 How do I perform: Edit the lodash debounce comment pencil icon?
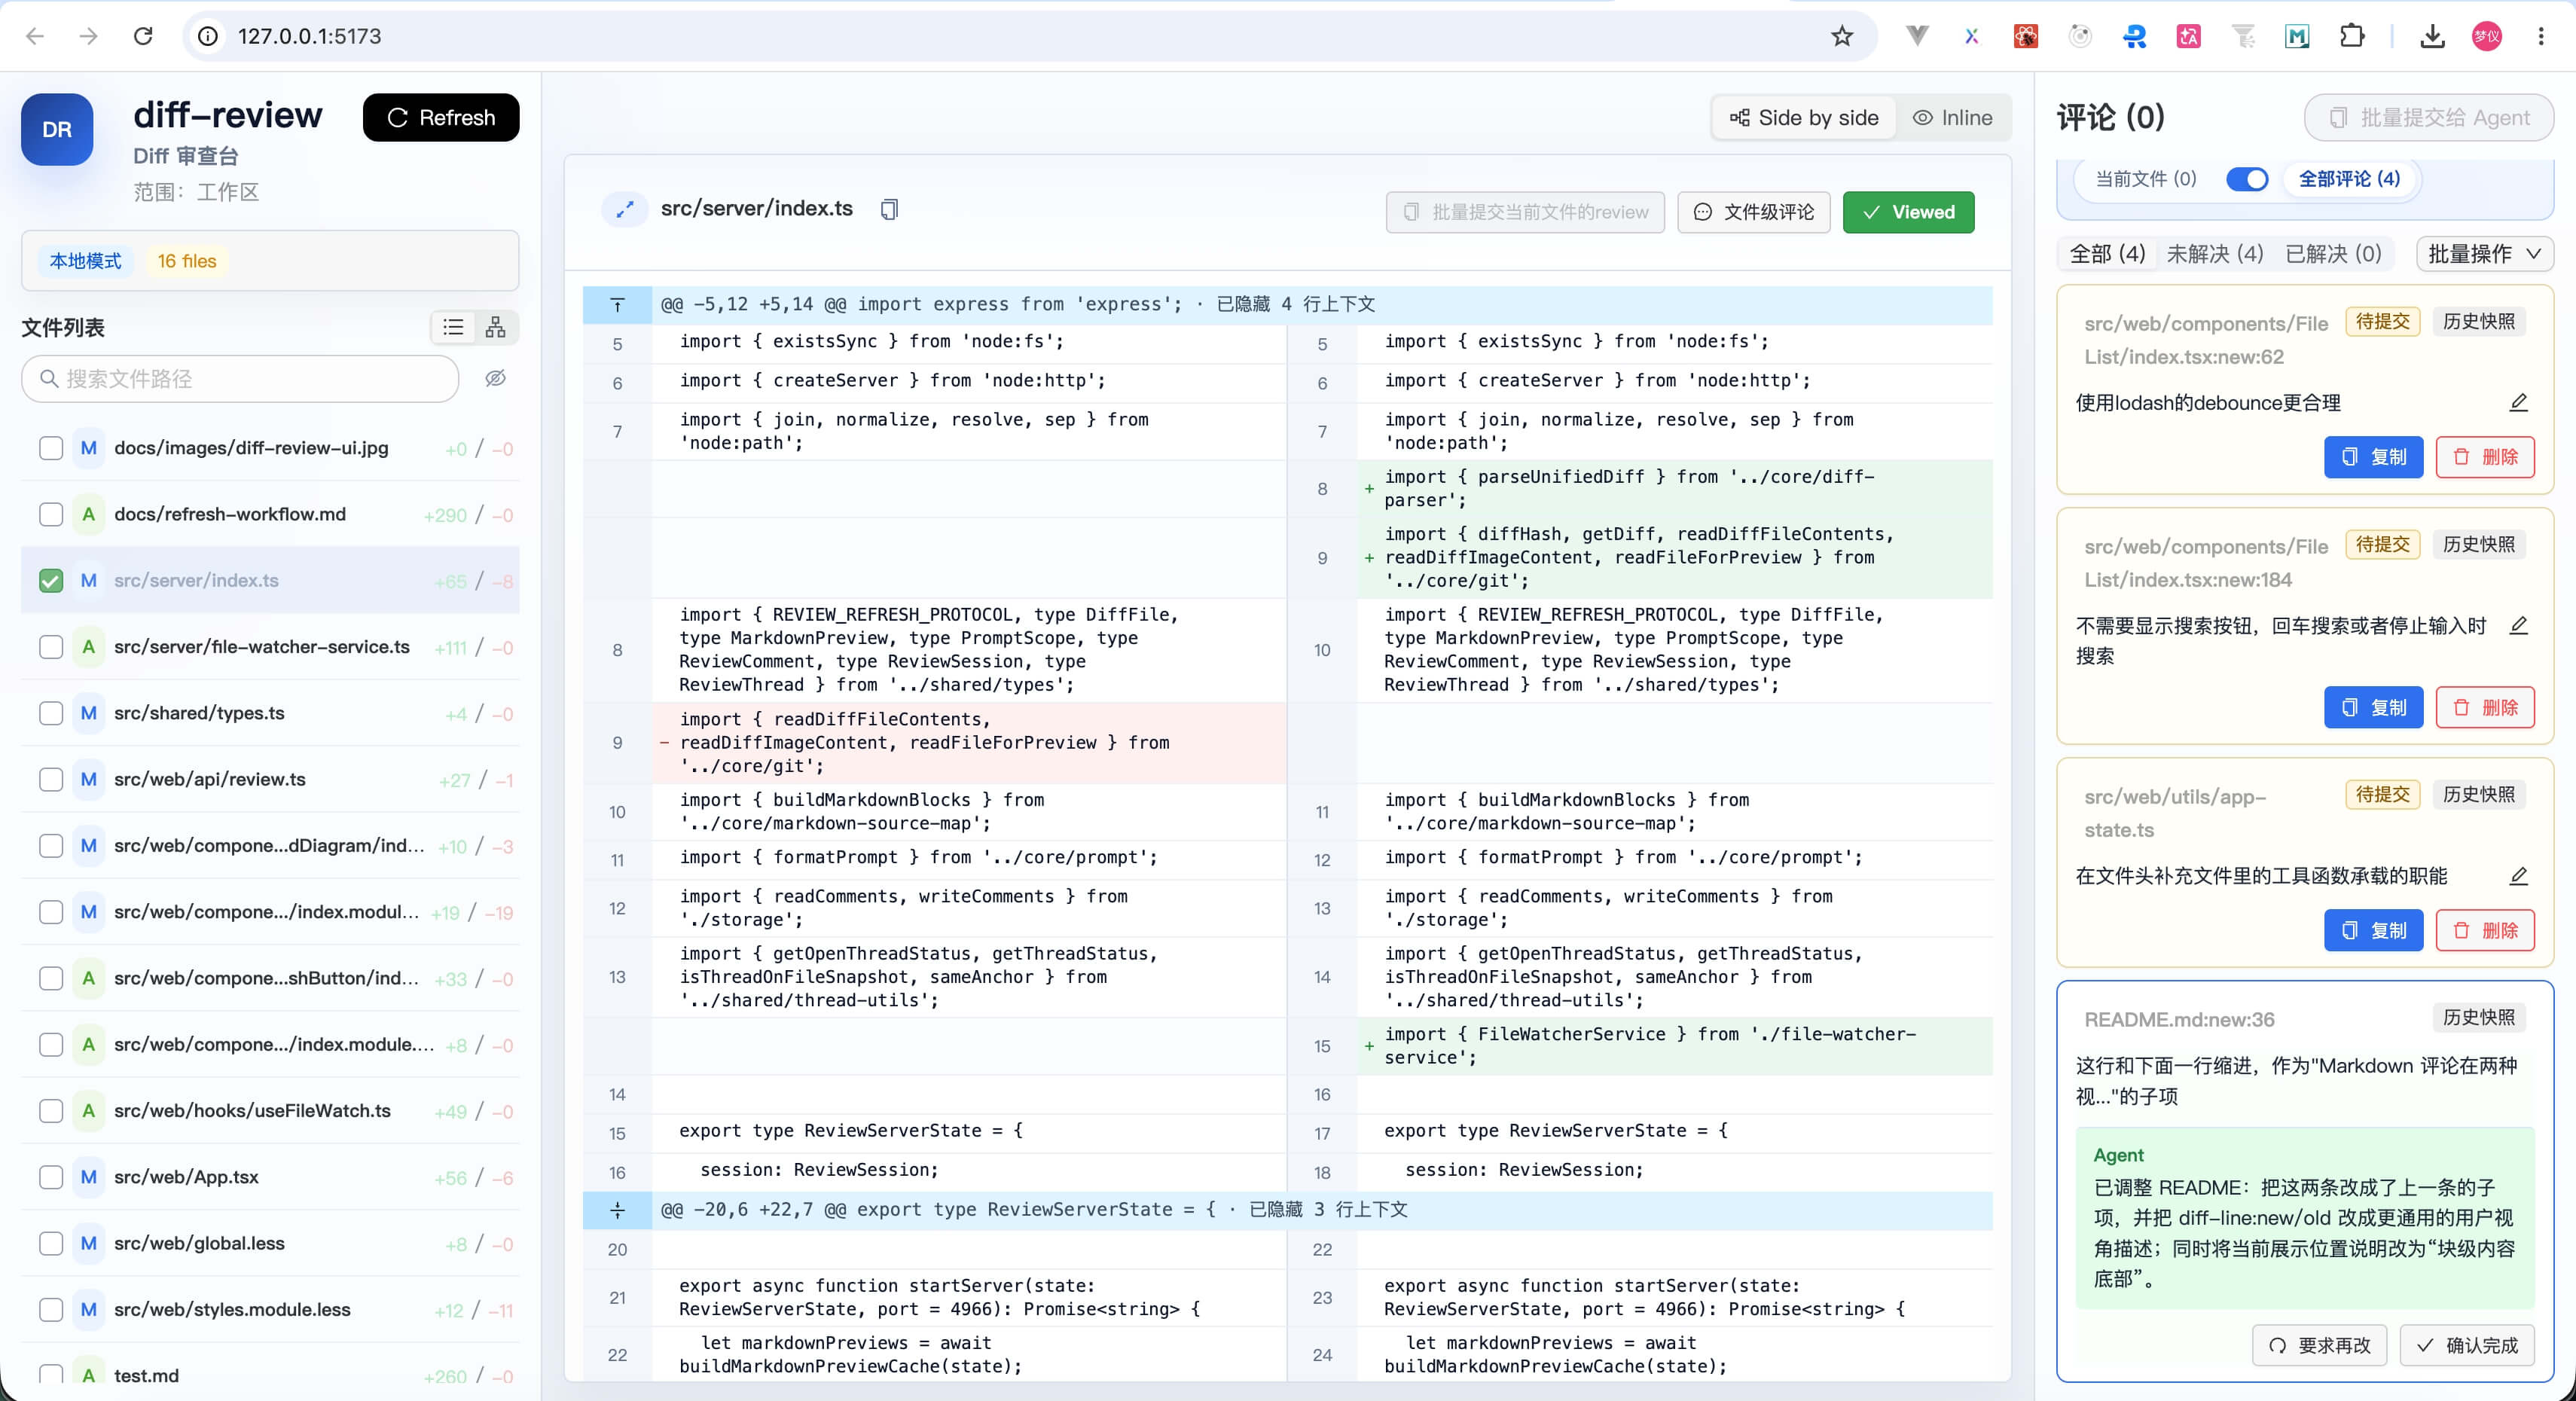(x=2518, y=402)
